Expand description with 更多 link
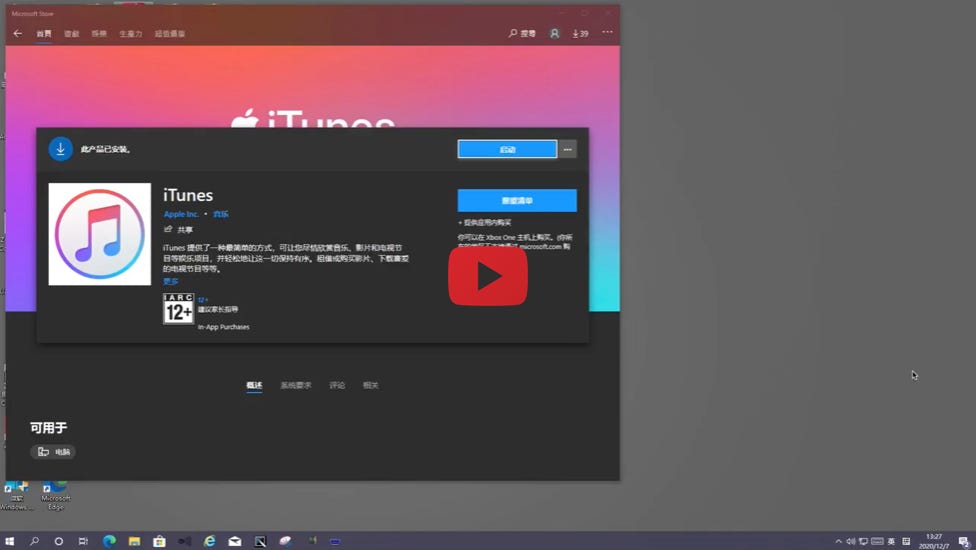Image resolution: width=976 pixels, height=550 pixels. tap(171, 281)
